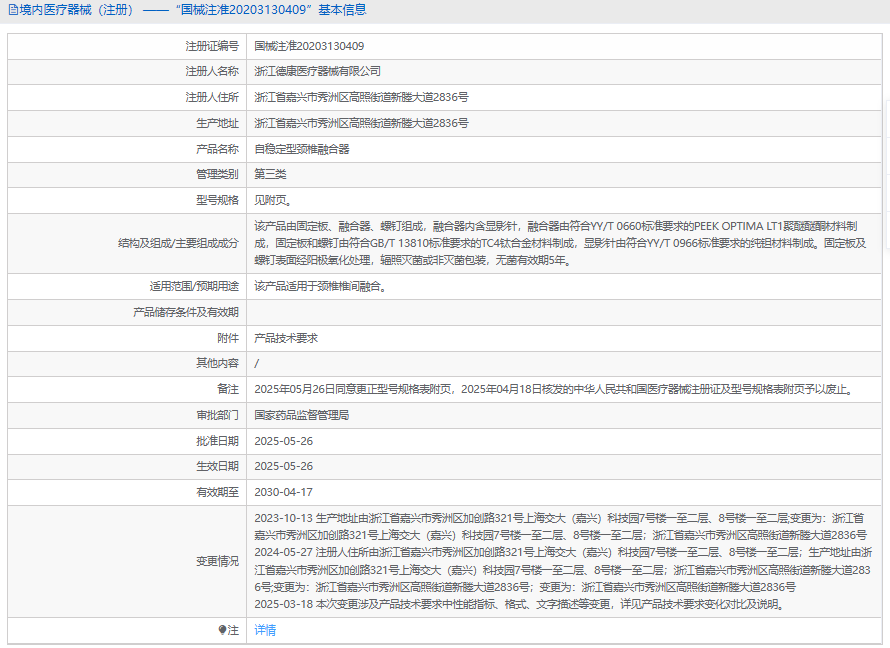Click the 结构及组成/主要组成成分 label
Image resolution: width=890 pixels, height=648 pixels.
coord(179,243)
